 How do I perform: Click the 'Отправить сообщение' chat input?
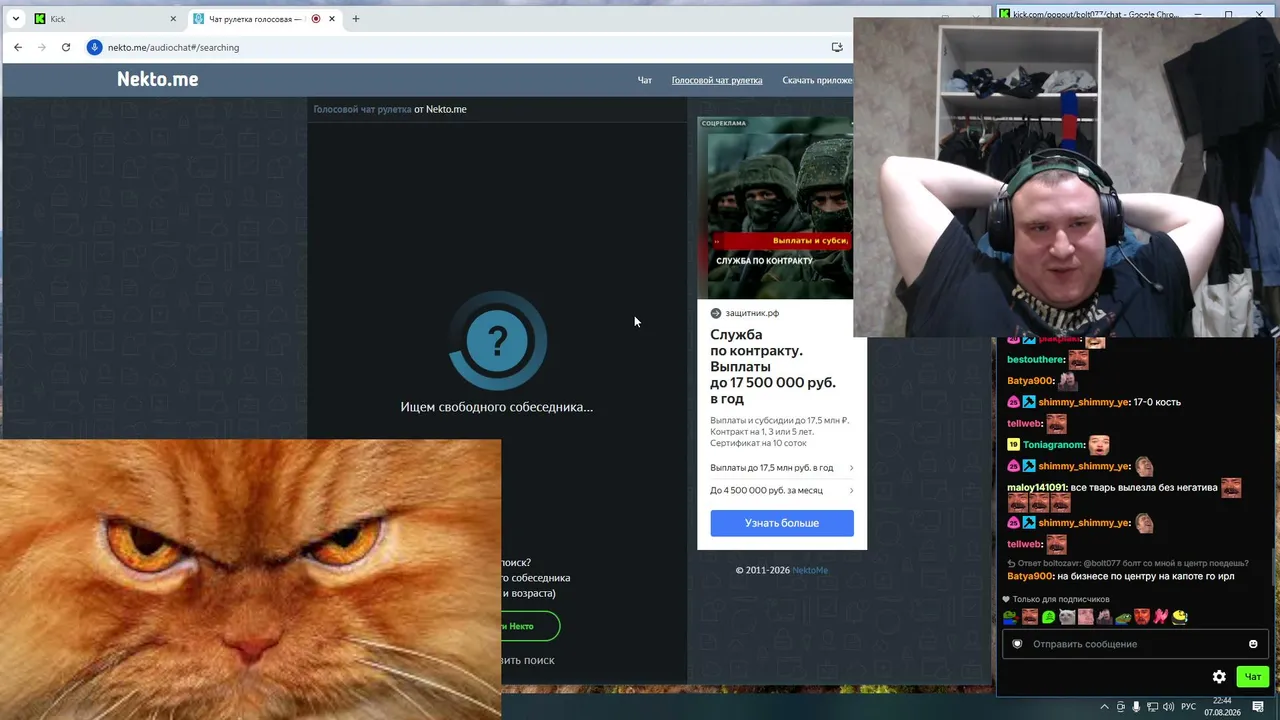(x=1135, y=644)
